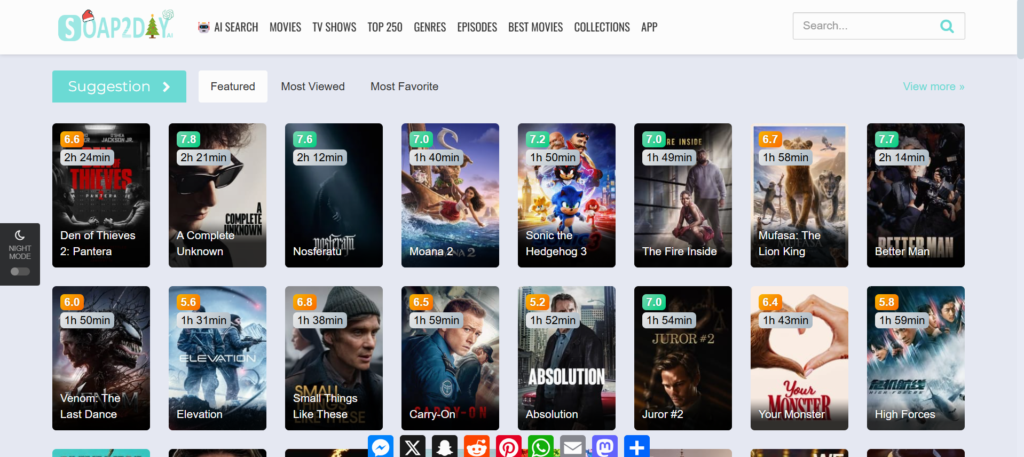
Task: Click the Night Mode moon icon
Action: click(x=20, y=235)
